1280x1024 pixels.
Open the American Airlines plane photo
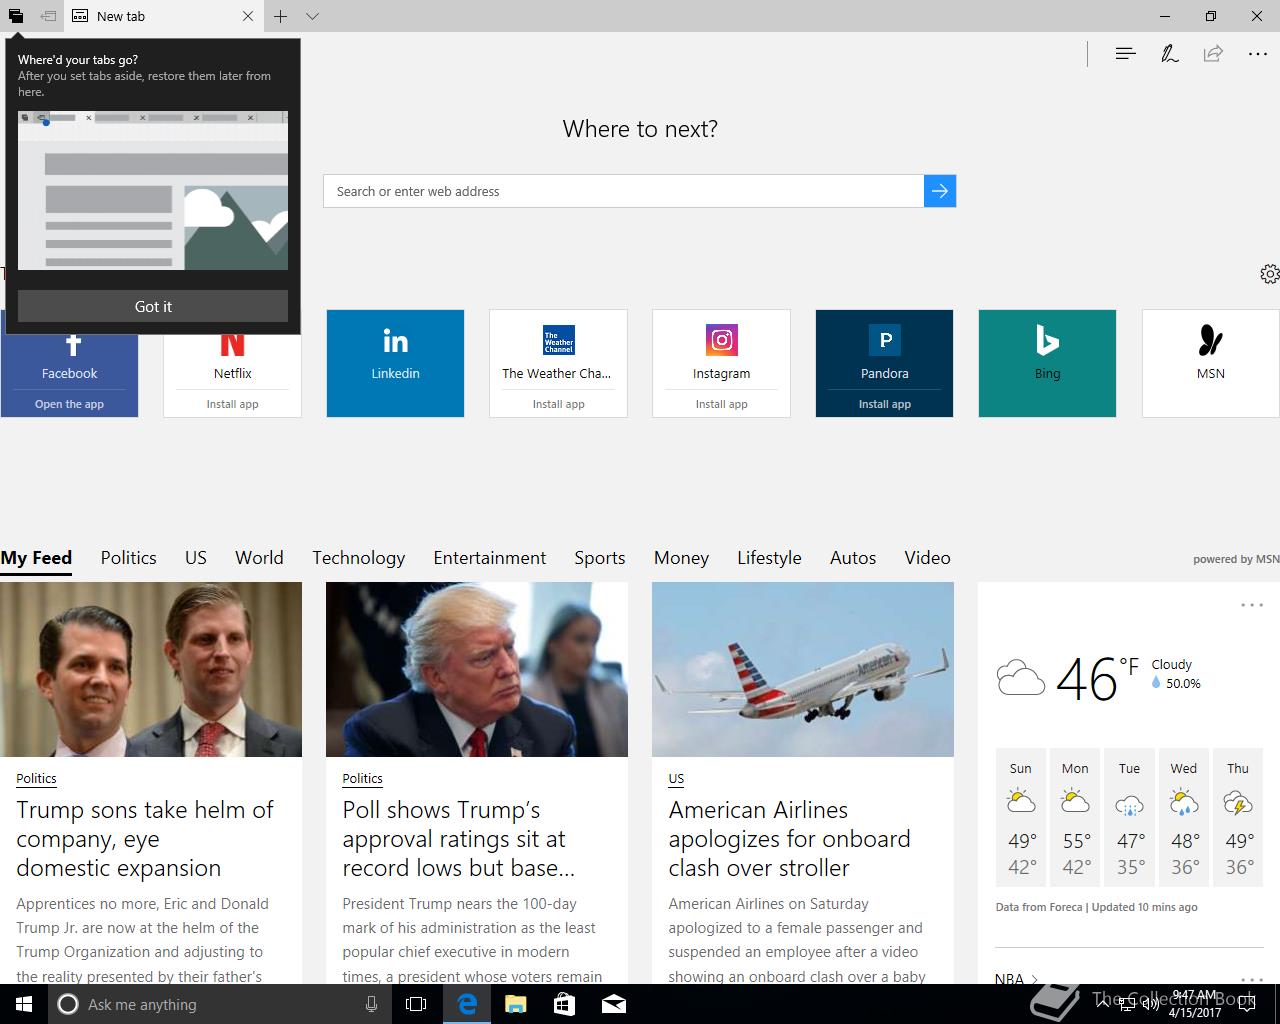(x=803, y=669)
